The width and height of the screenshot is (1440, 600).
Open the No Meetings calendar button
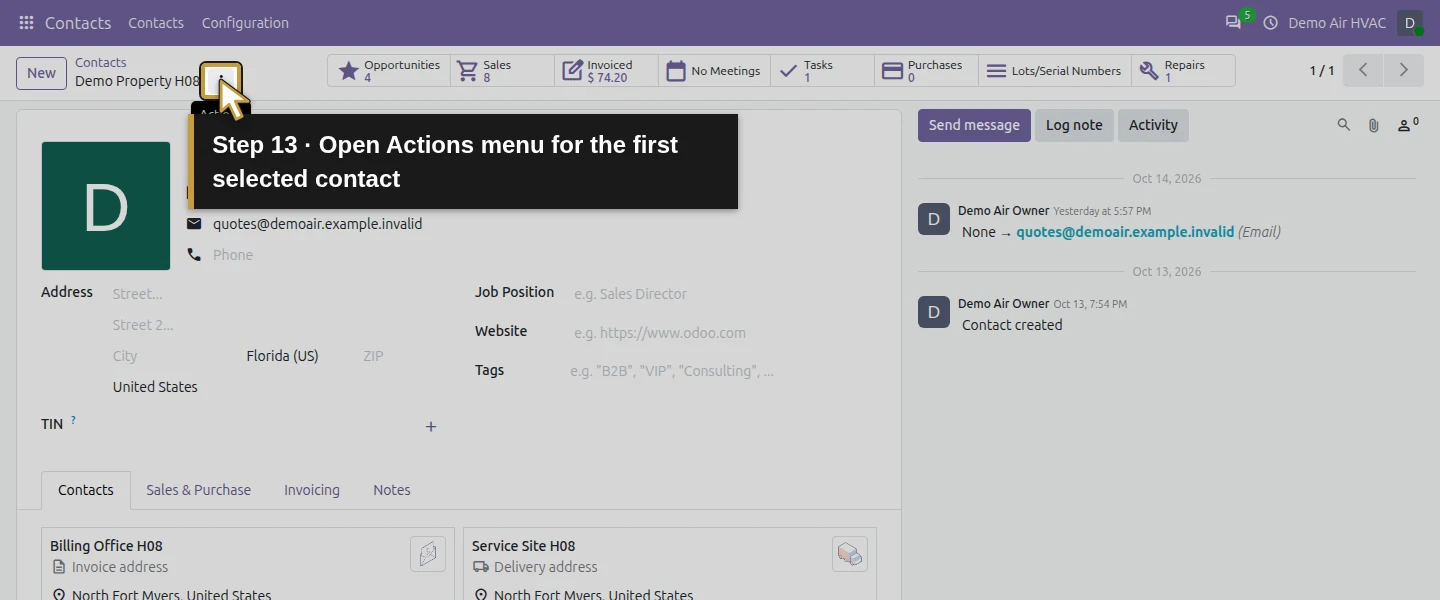click(x=714, y=71)
